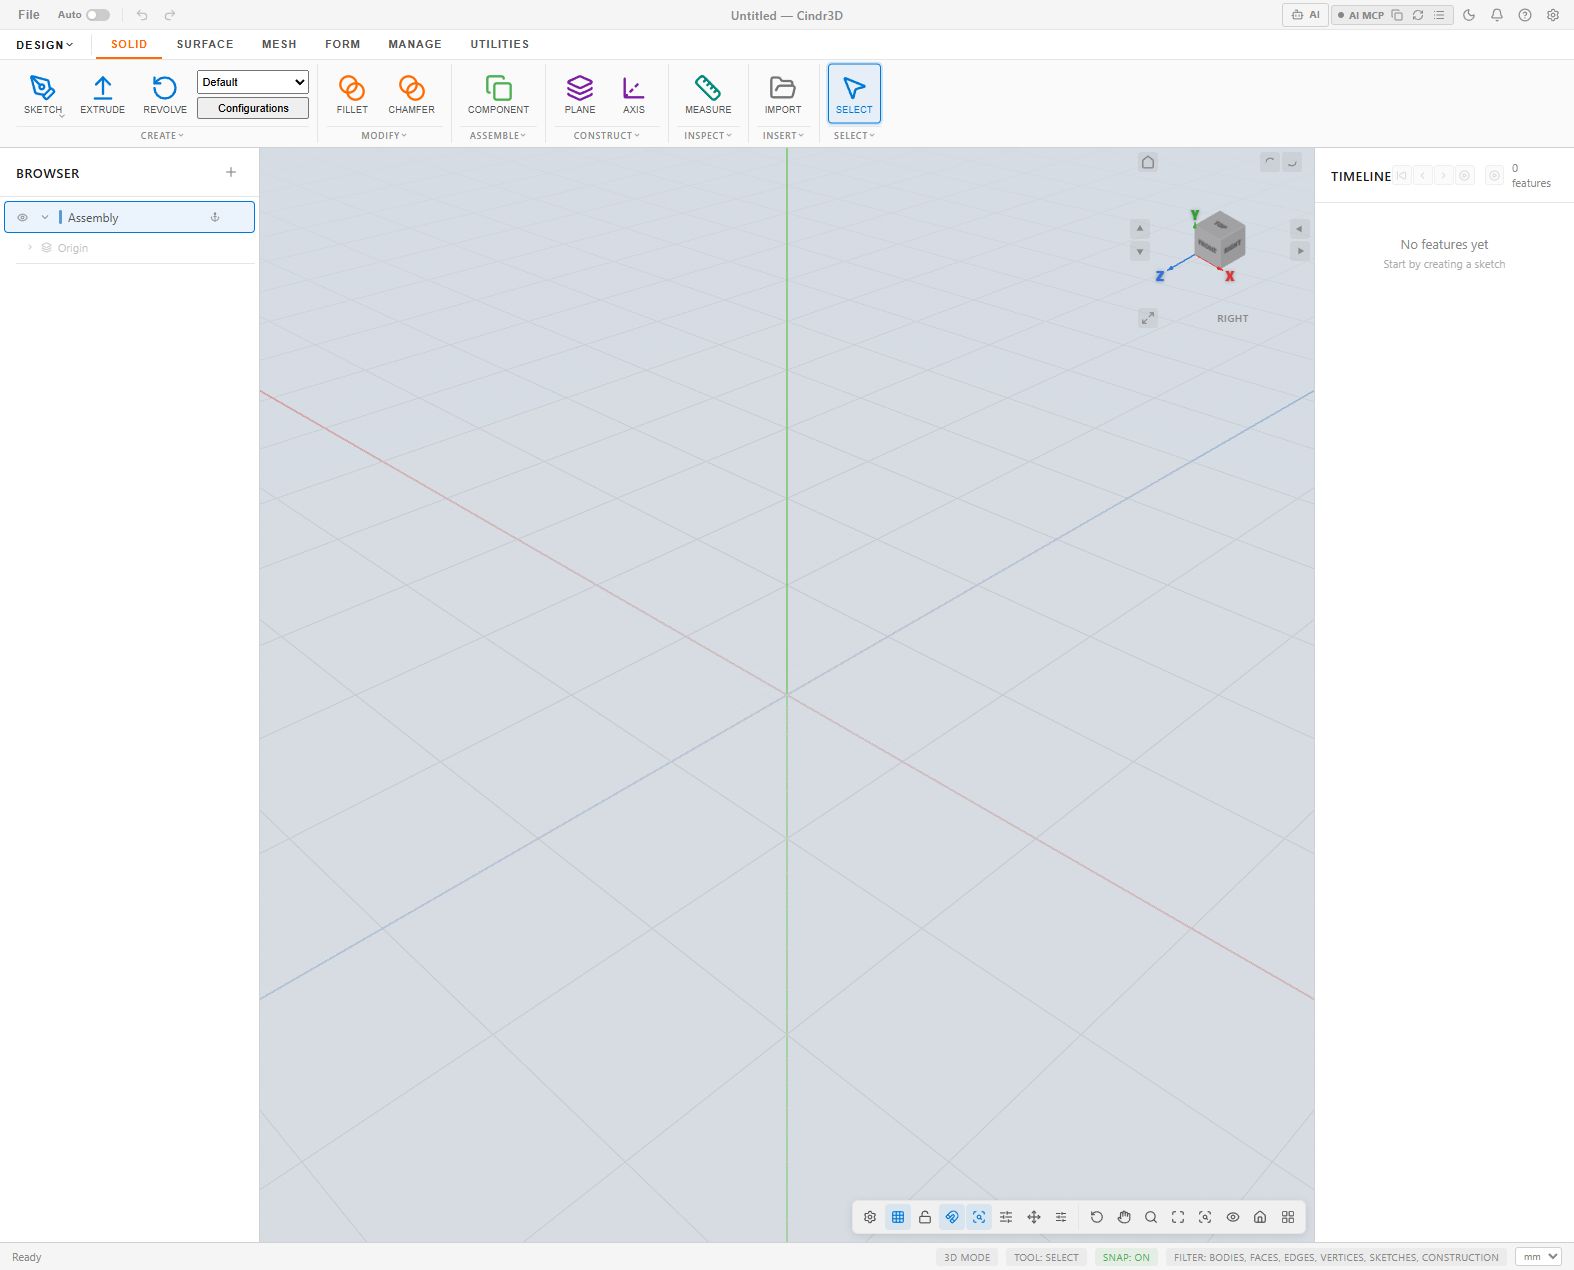Click the view cube

pos(1219,240)
